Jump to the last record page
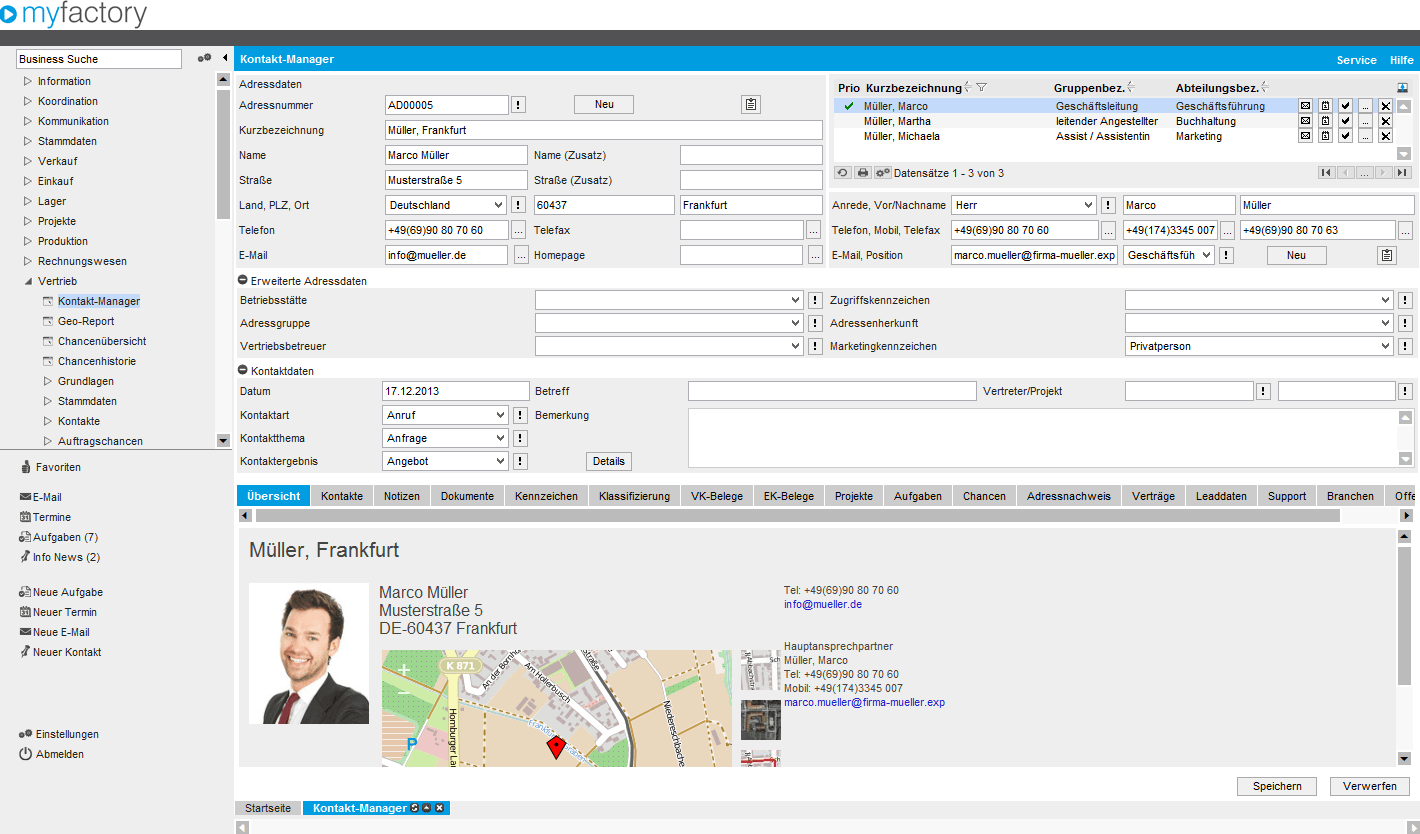 (1402, 173)
